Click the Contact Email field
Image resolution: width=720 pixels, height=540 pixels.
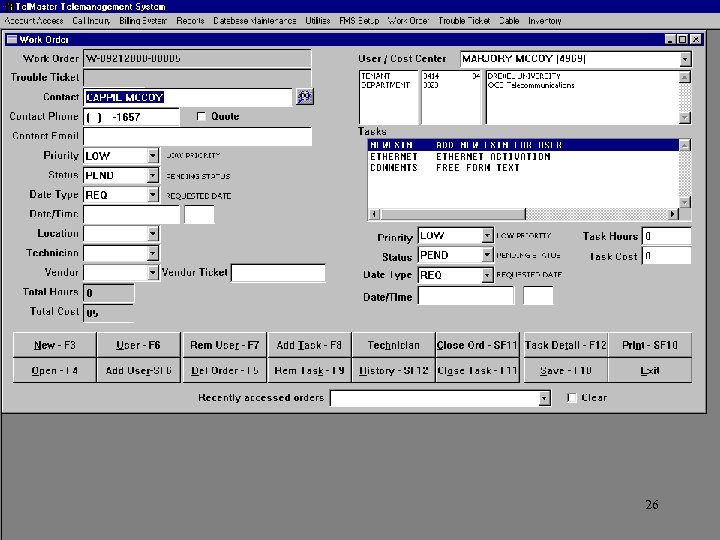pos(197,136)
